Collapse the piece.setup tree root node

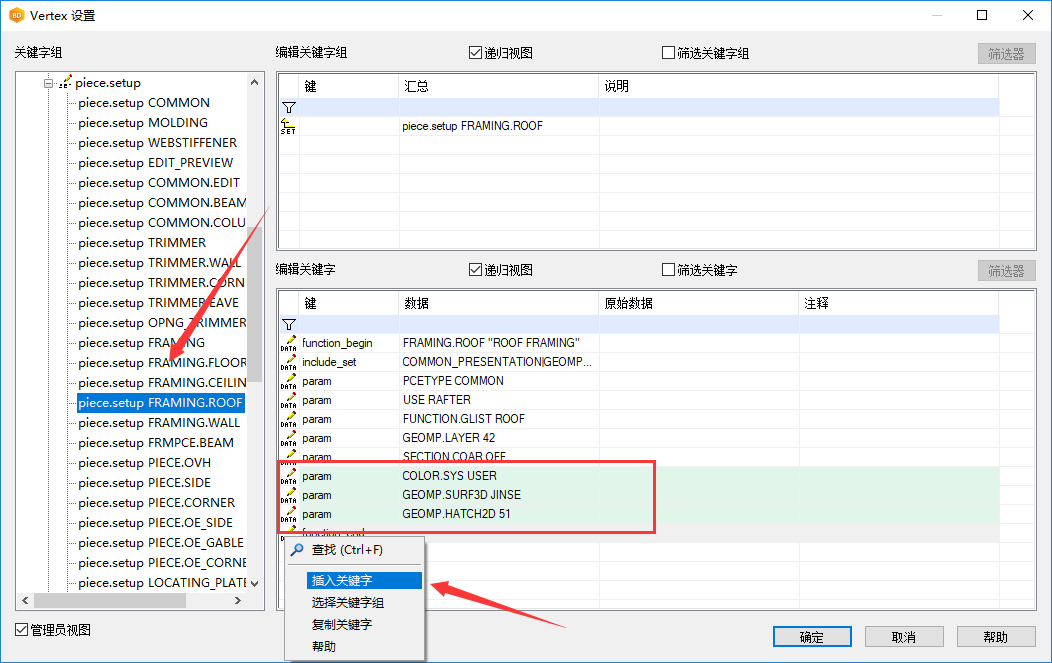48,83
